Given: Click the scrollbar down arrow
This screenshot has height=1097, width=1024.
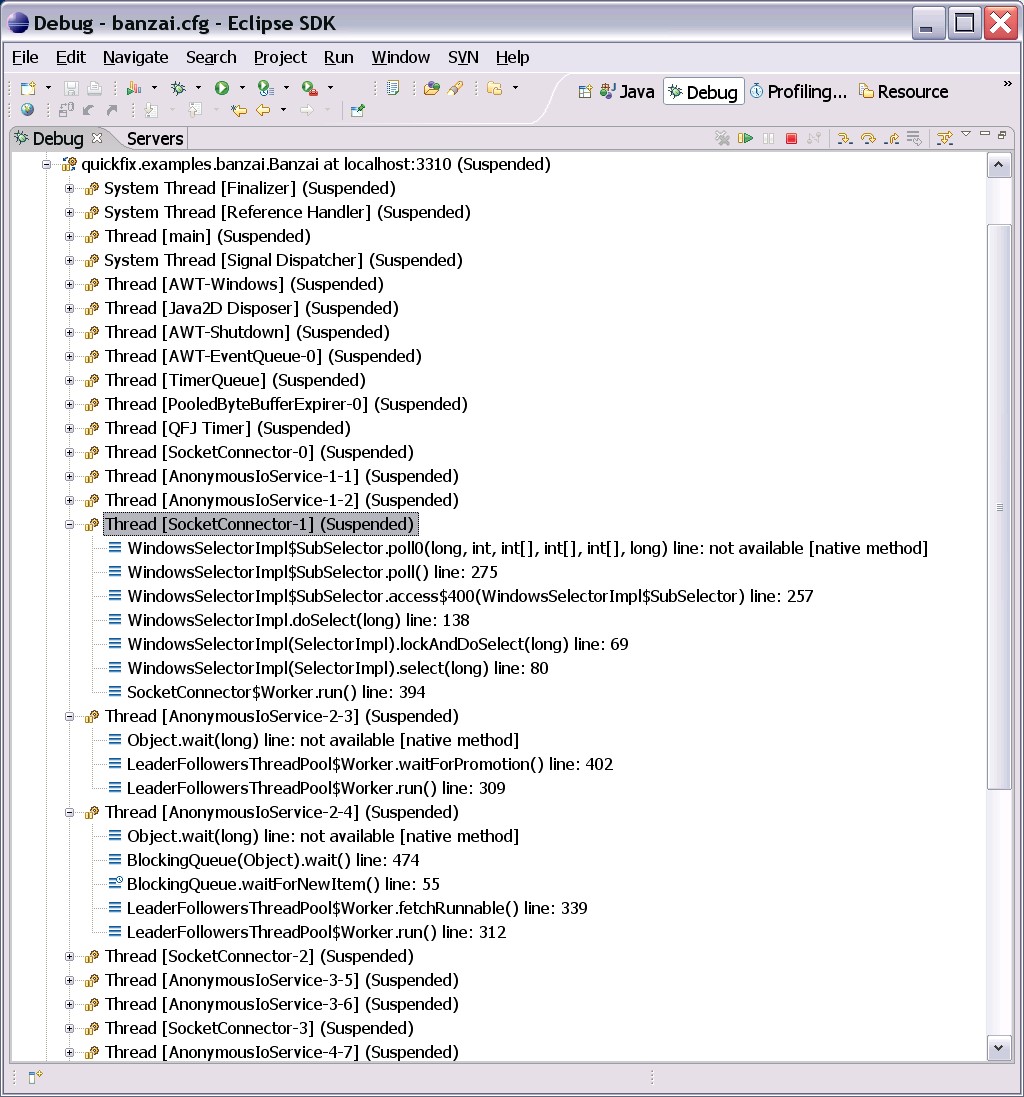Looking at the screenshot, I should 999,1048.
